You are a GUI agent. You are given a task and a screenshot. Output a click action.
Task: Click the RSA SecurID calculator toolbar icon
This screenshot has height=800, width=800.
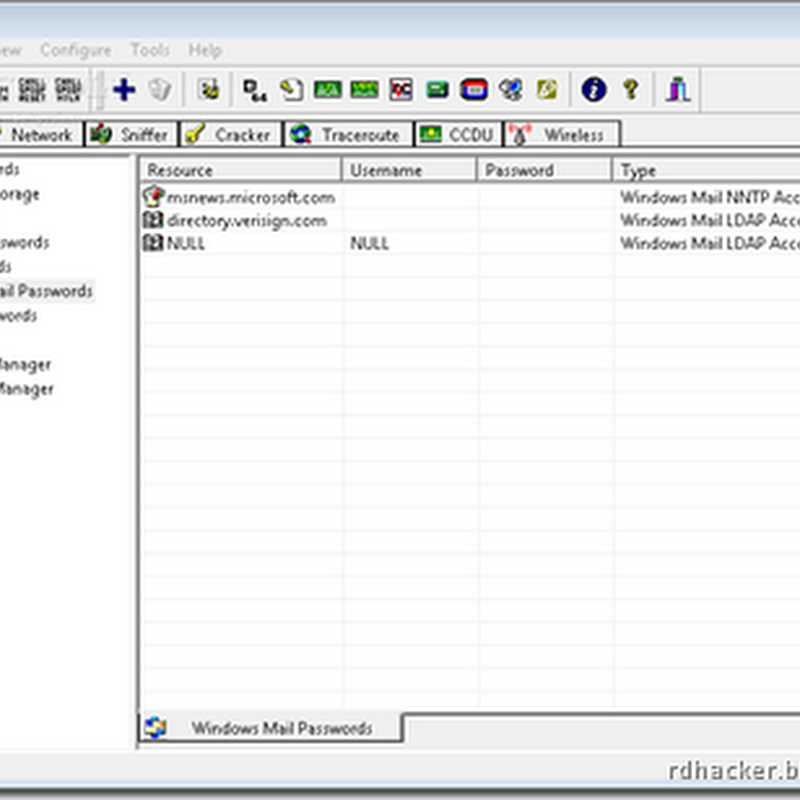[x=472, y=89]
